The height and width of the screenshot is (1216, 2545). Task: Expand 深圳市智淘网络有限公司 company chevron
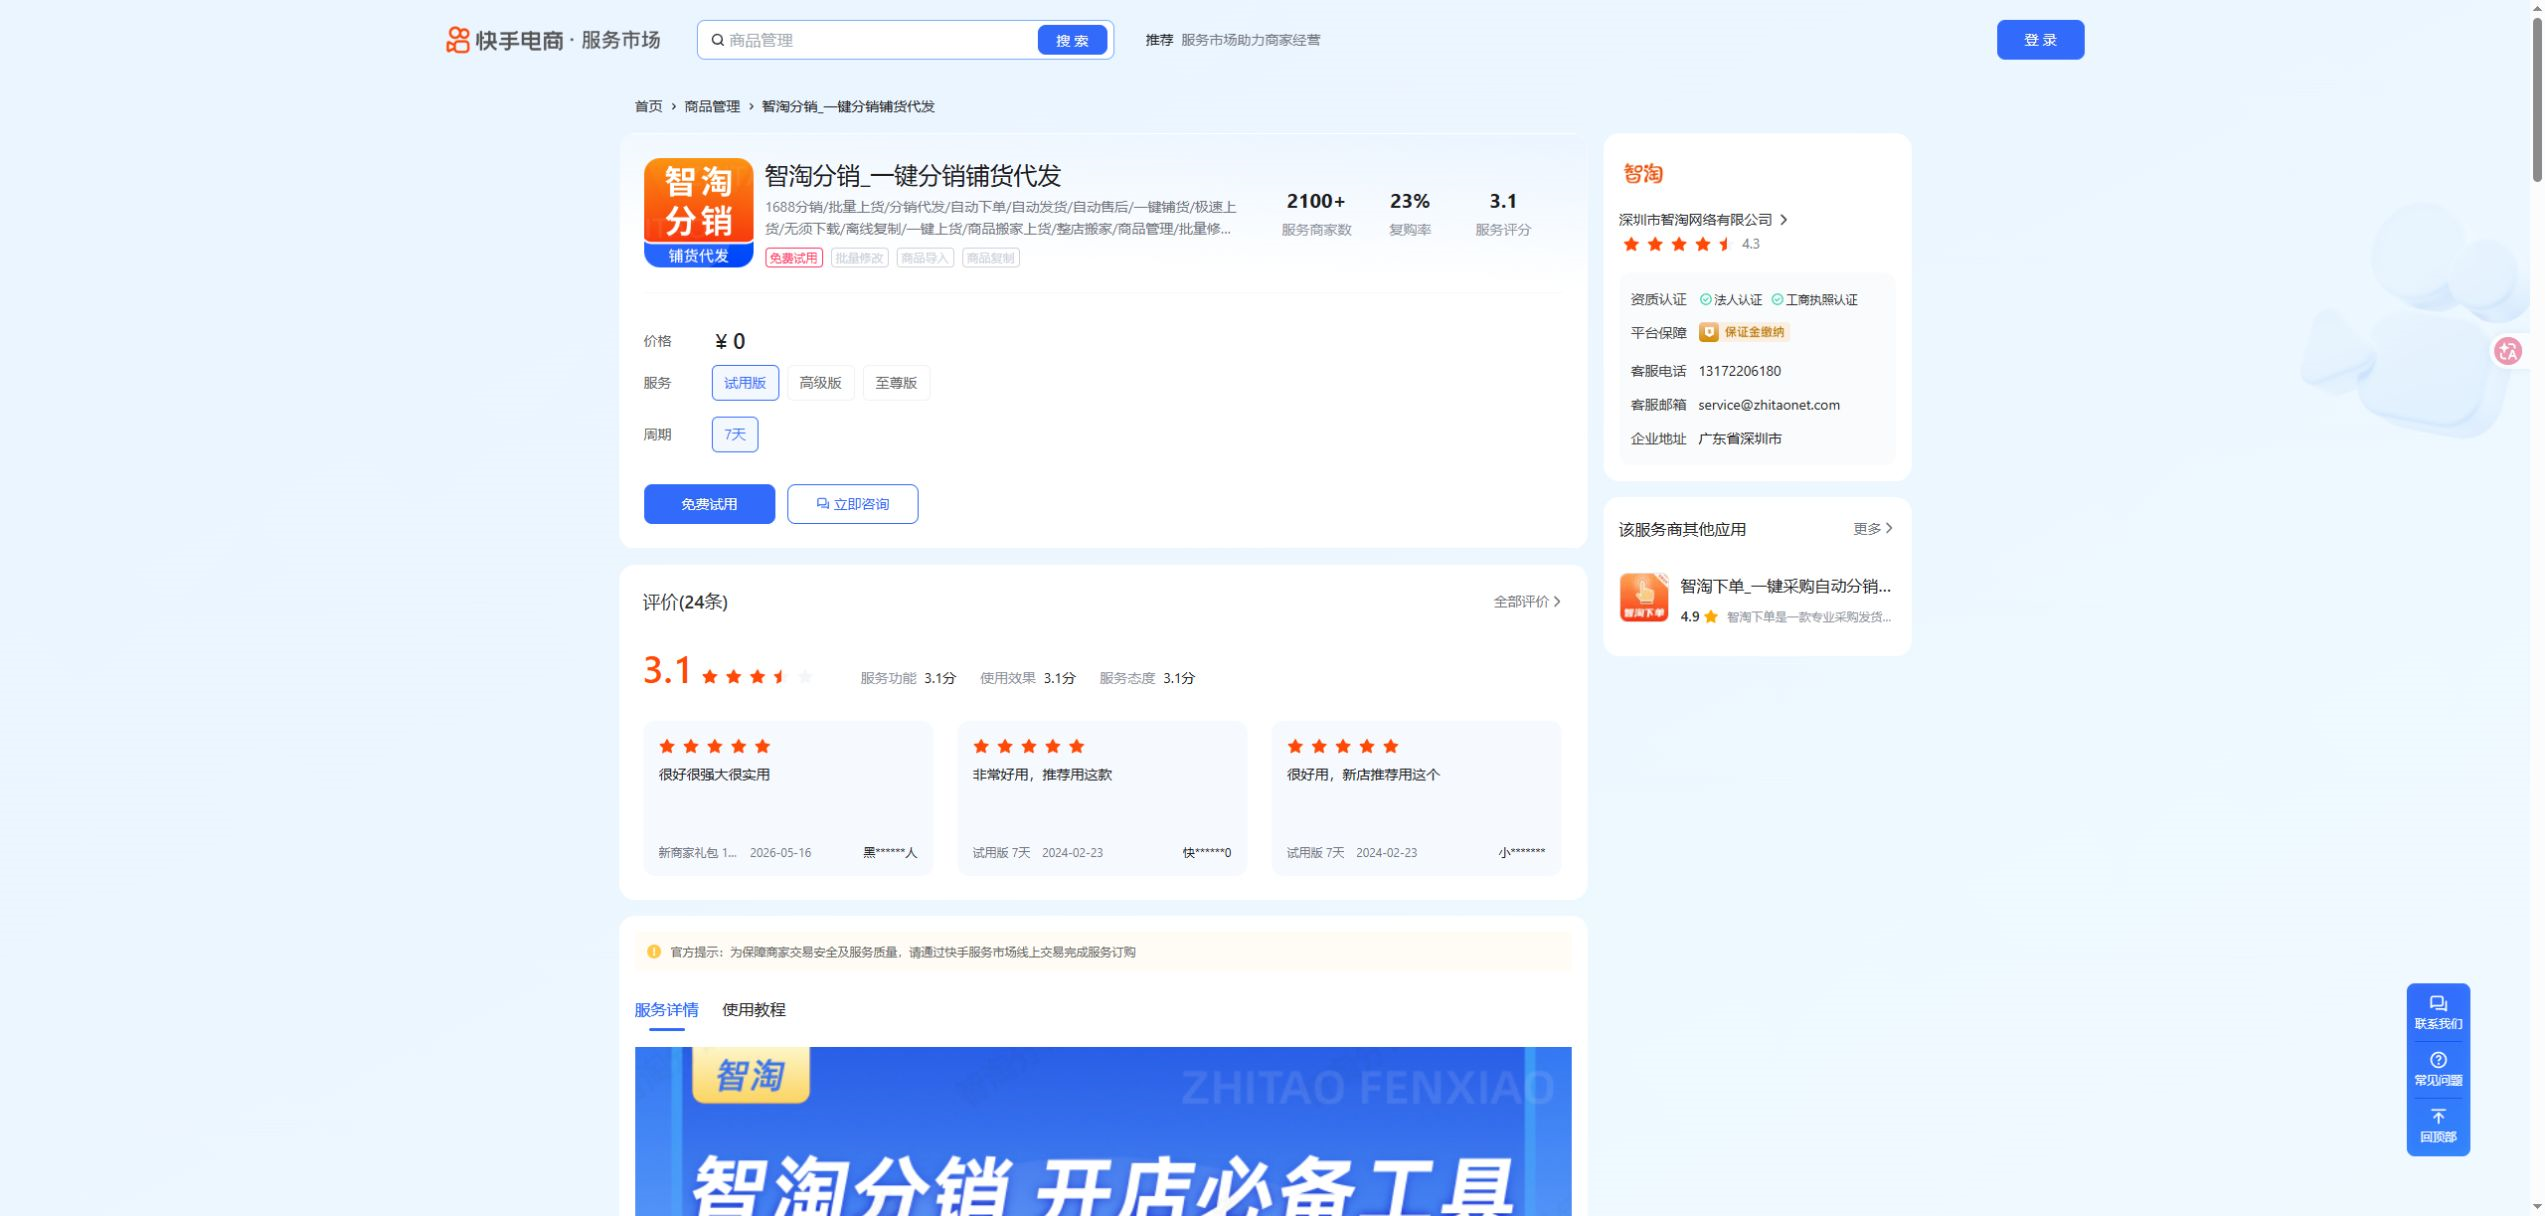click(1783, 220)
